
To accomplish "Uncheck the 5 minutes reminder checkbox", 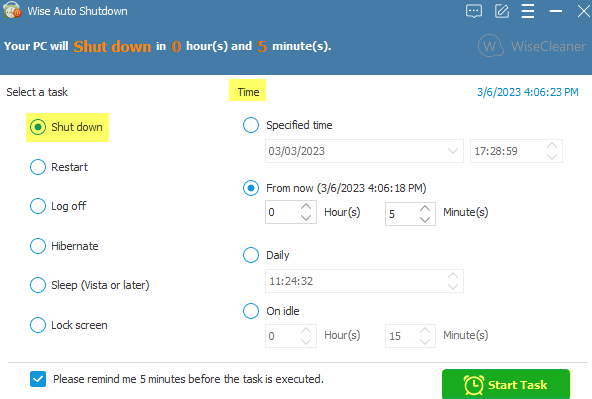I will point(38,379).
